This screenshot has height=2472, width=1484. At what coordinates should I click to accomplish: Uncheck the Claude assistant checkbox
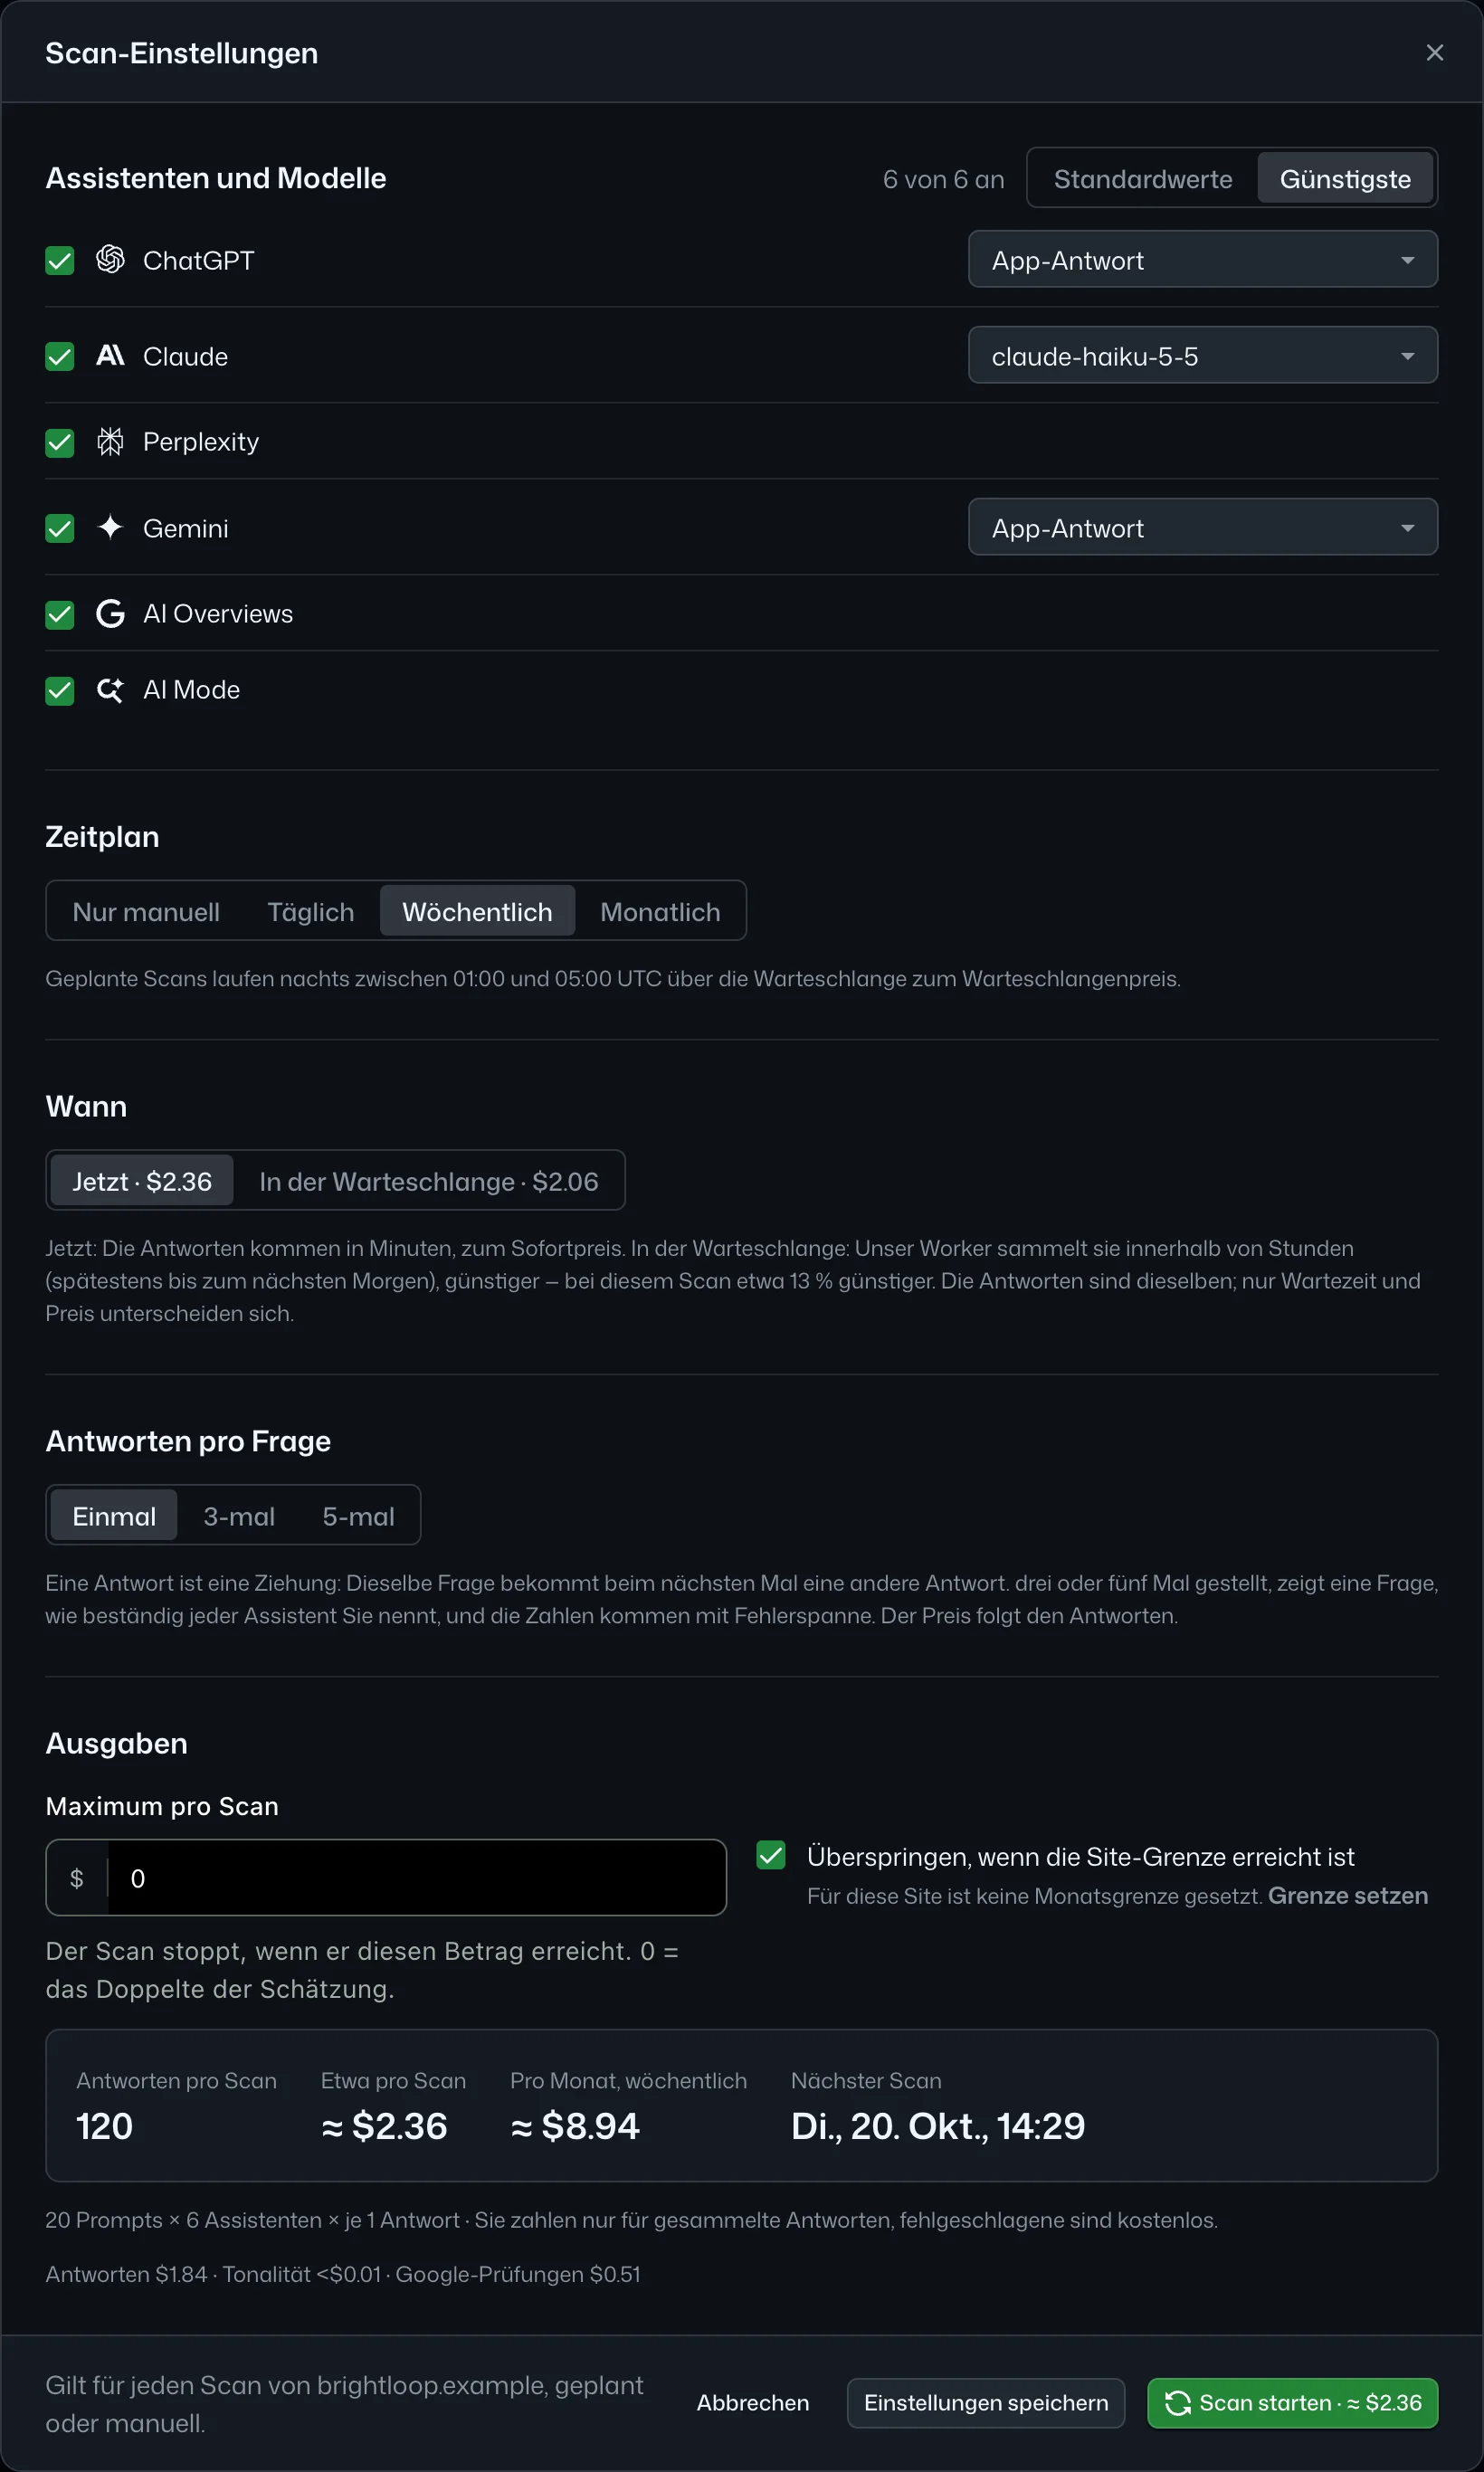[x=60, y=357]
